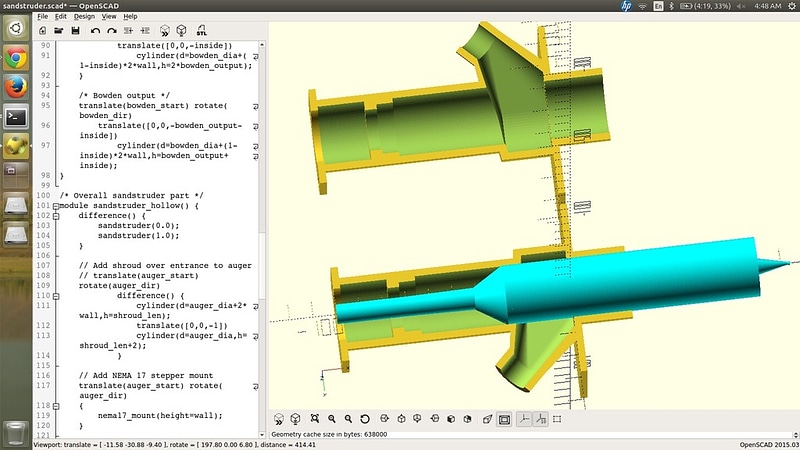Click the editor vertical scrollbar handle
This screenshot has width=800, height=450.
coord(262,265)
